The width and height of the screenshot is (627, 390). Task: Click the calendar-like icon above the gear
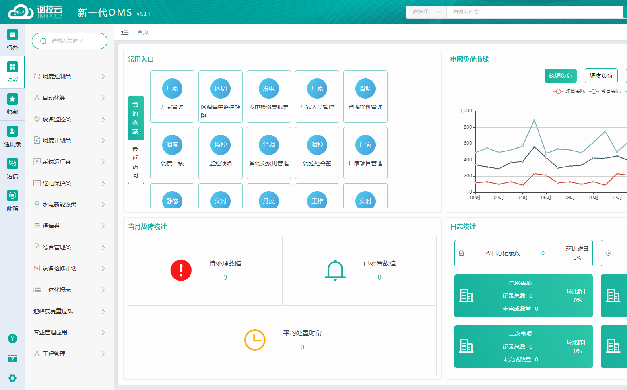pyautogui.click(x=12, y=358)
